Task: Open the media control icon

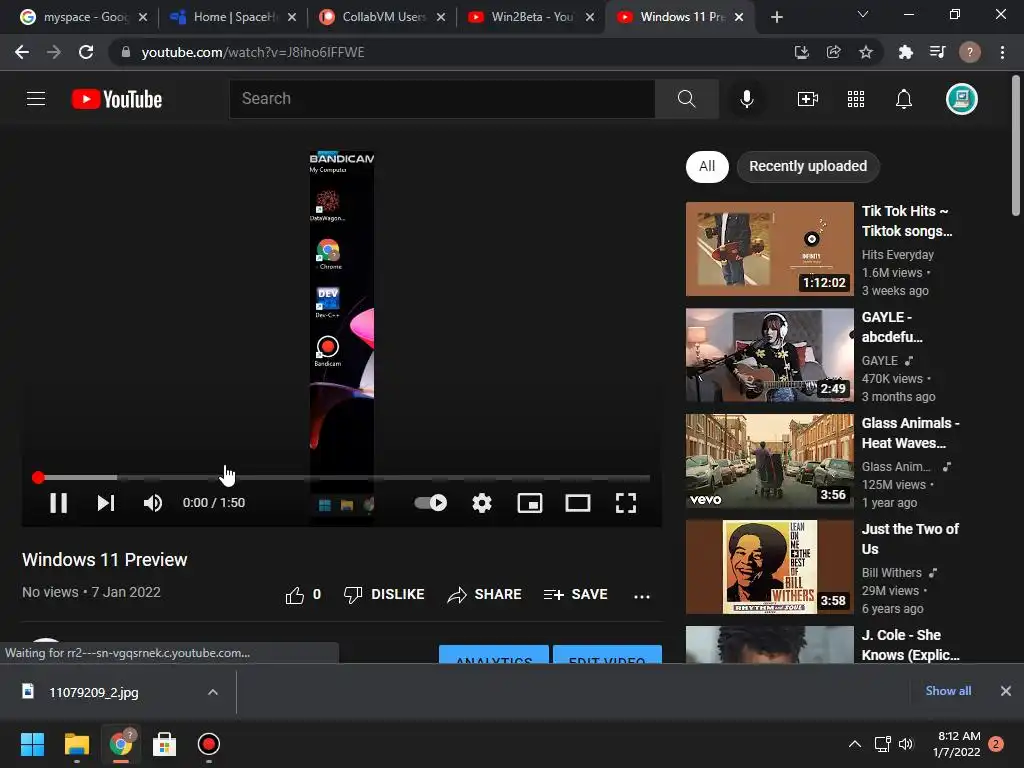Action: [937, 52]
